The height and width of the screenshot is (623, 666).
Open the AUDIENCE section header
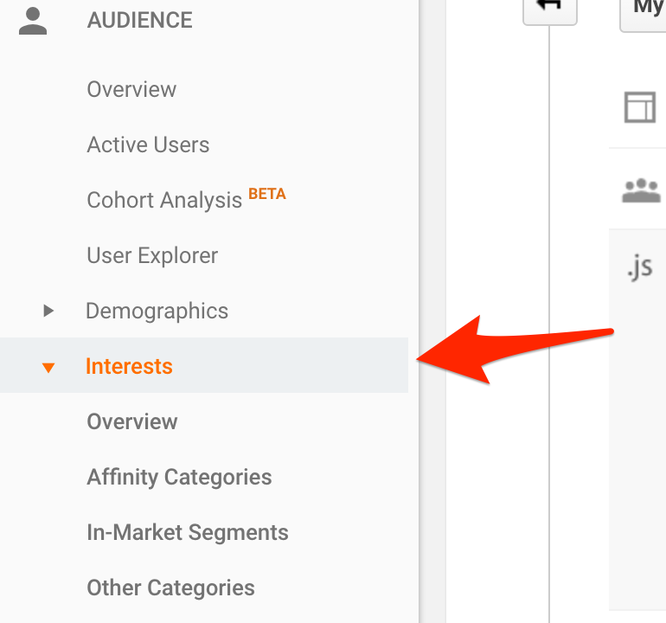click(x=139, y=21)
